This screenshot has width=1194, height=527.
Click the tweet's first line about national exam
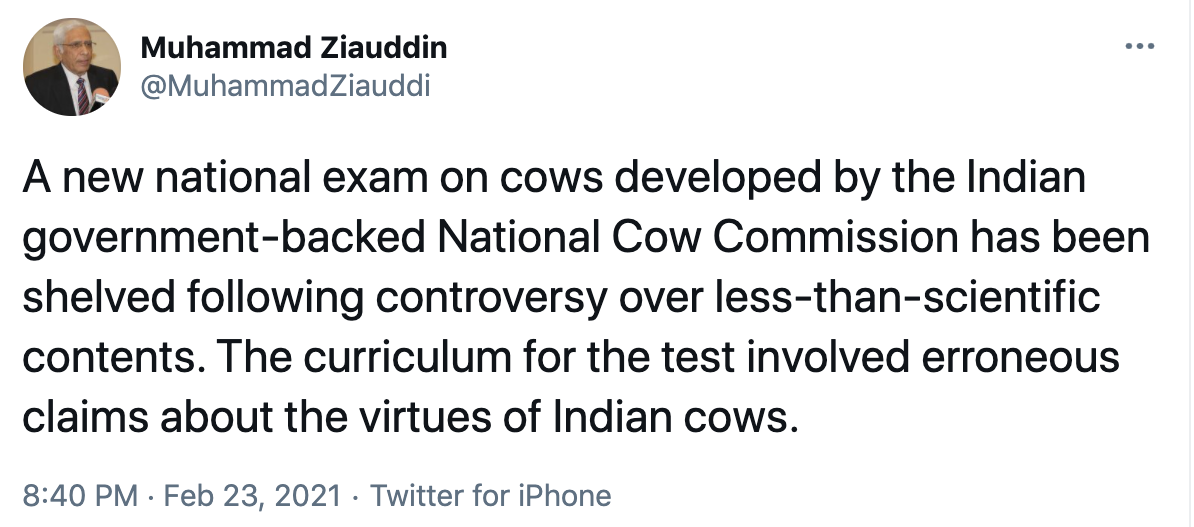(554, 179)
